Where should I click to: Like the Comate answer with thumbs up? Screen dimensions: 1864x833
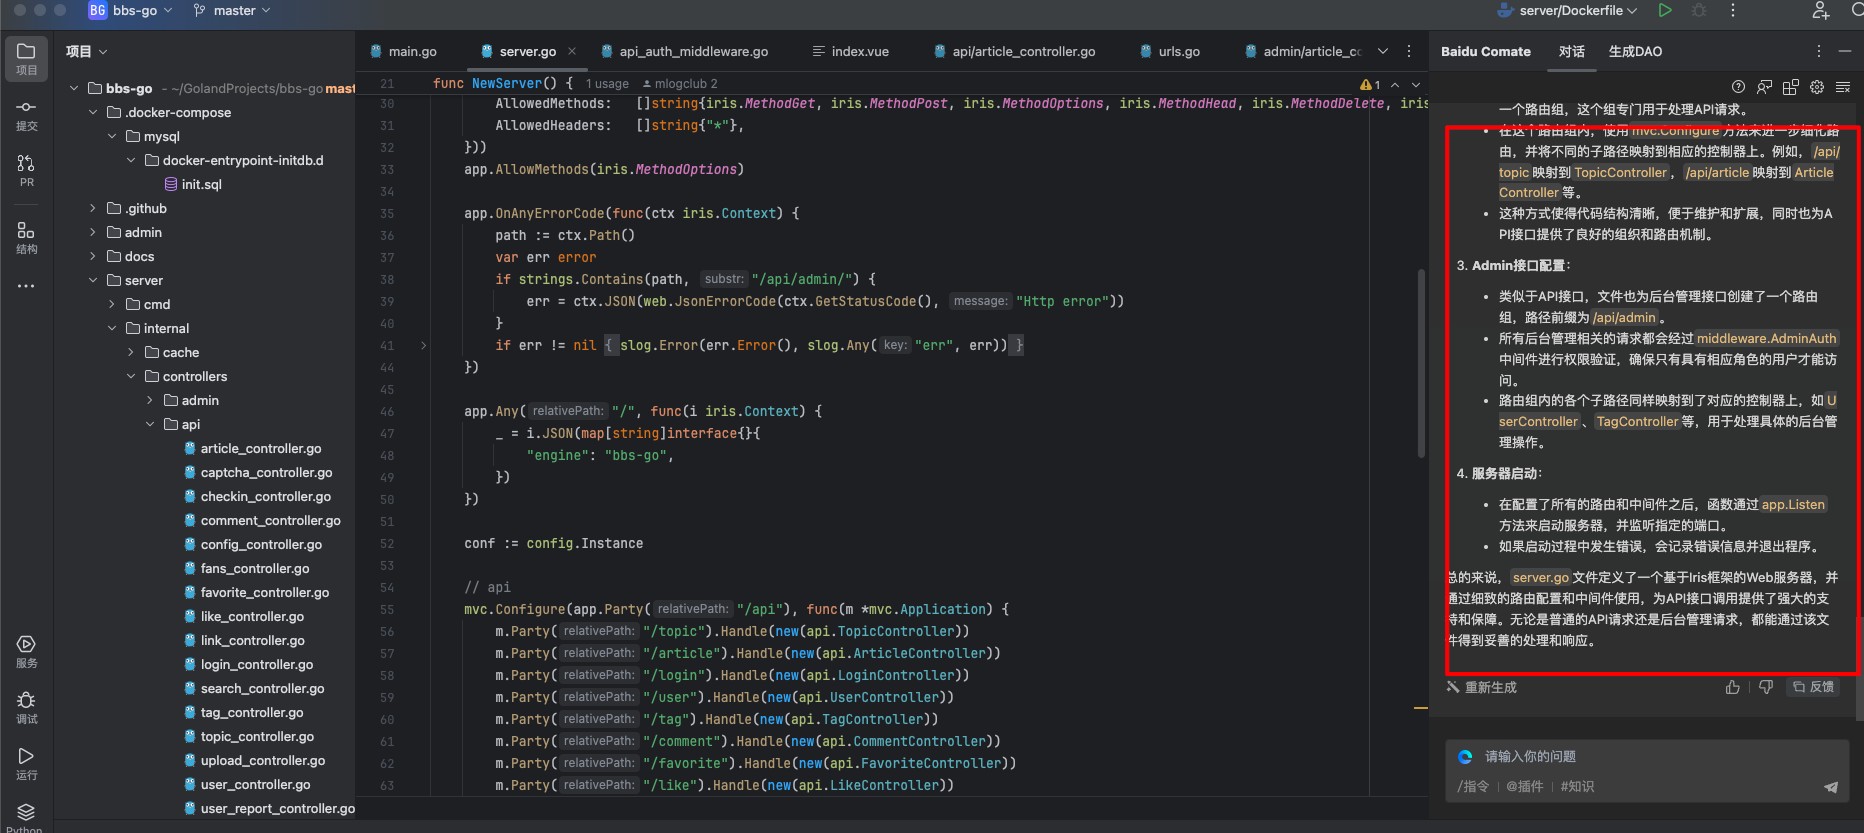tap(1733, 687)
